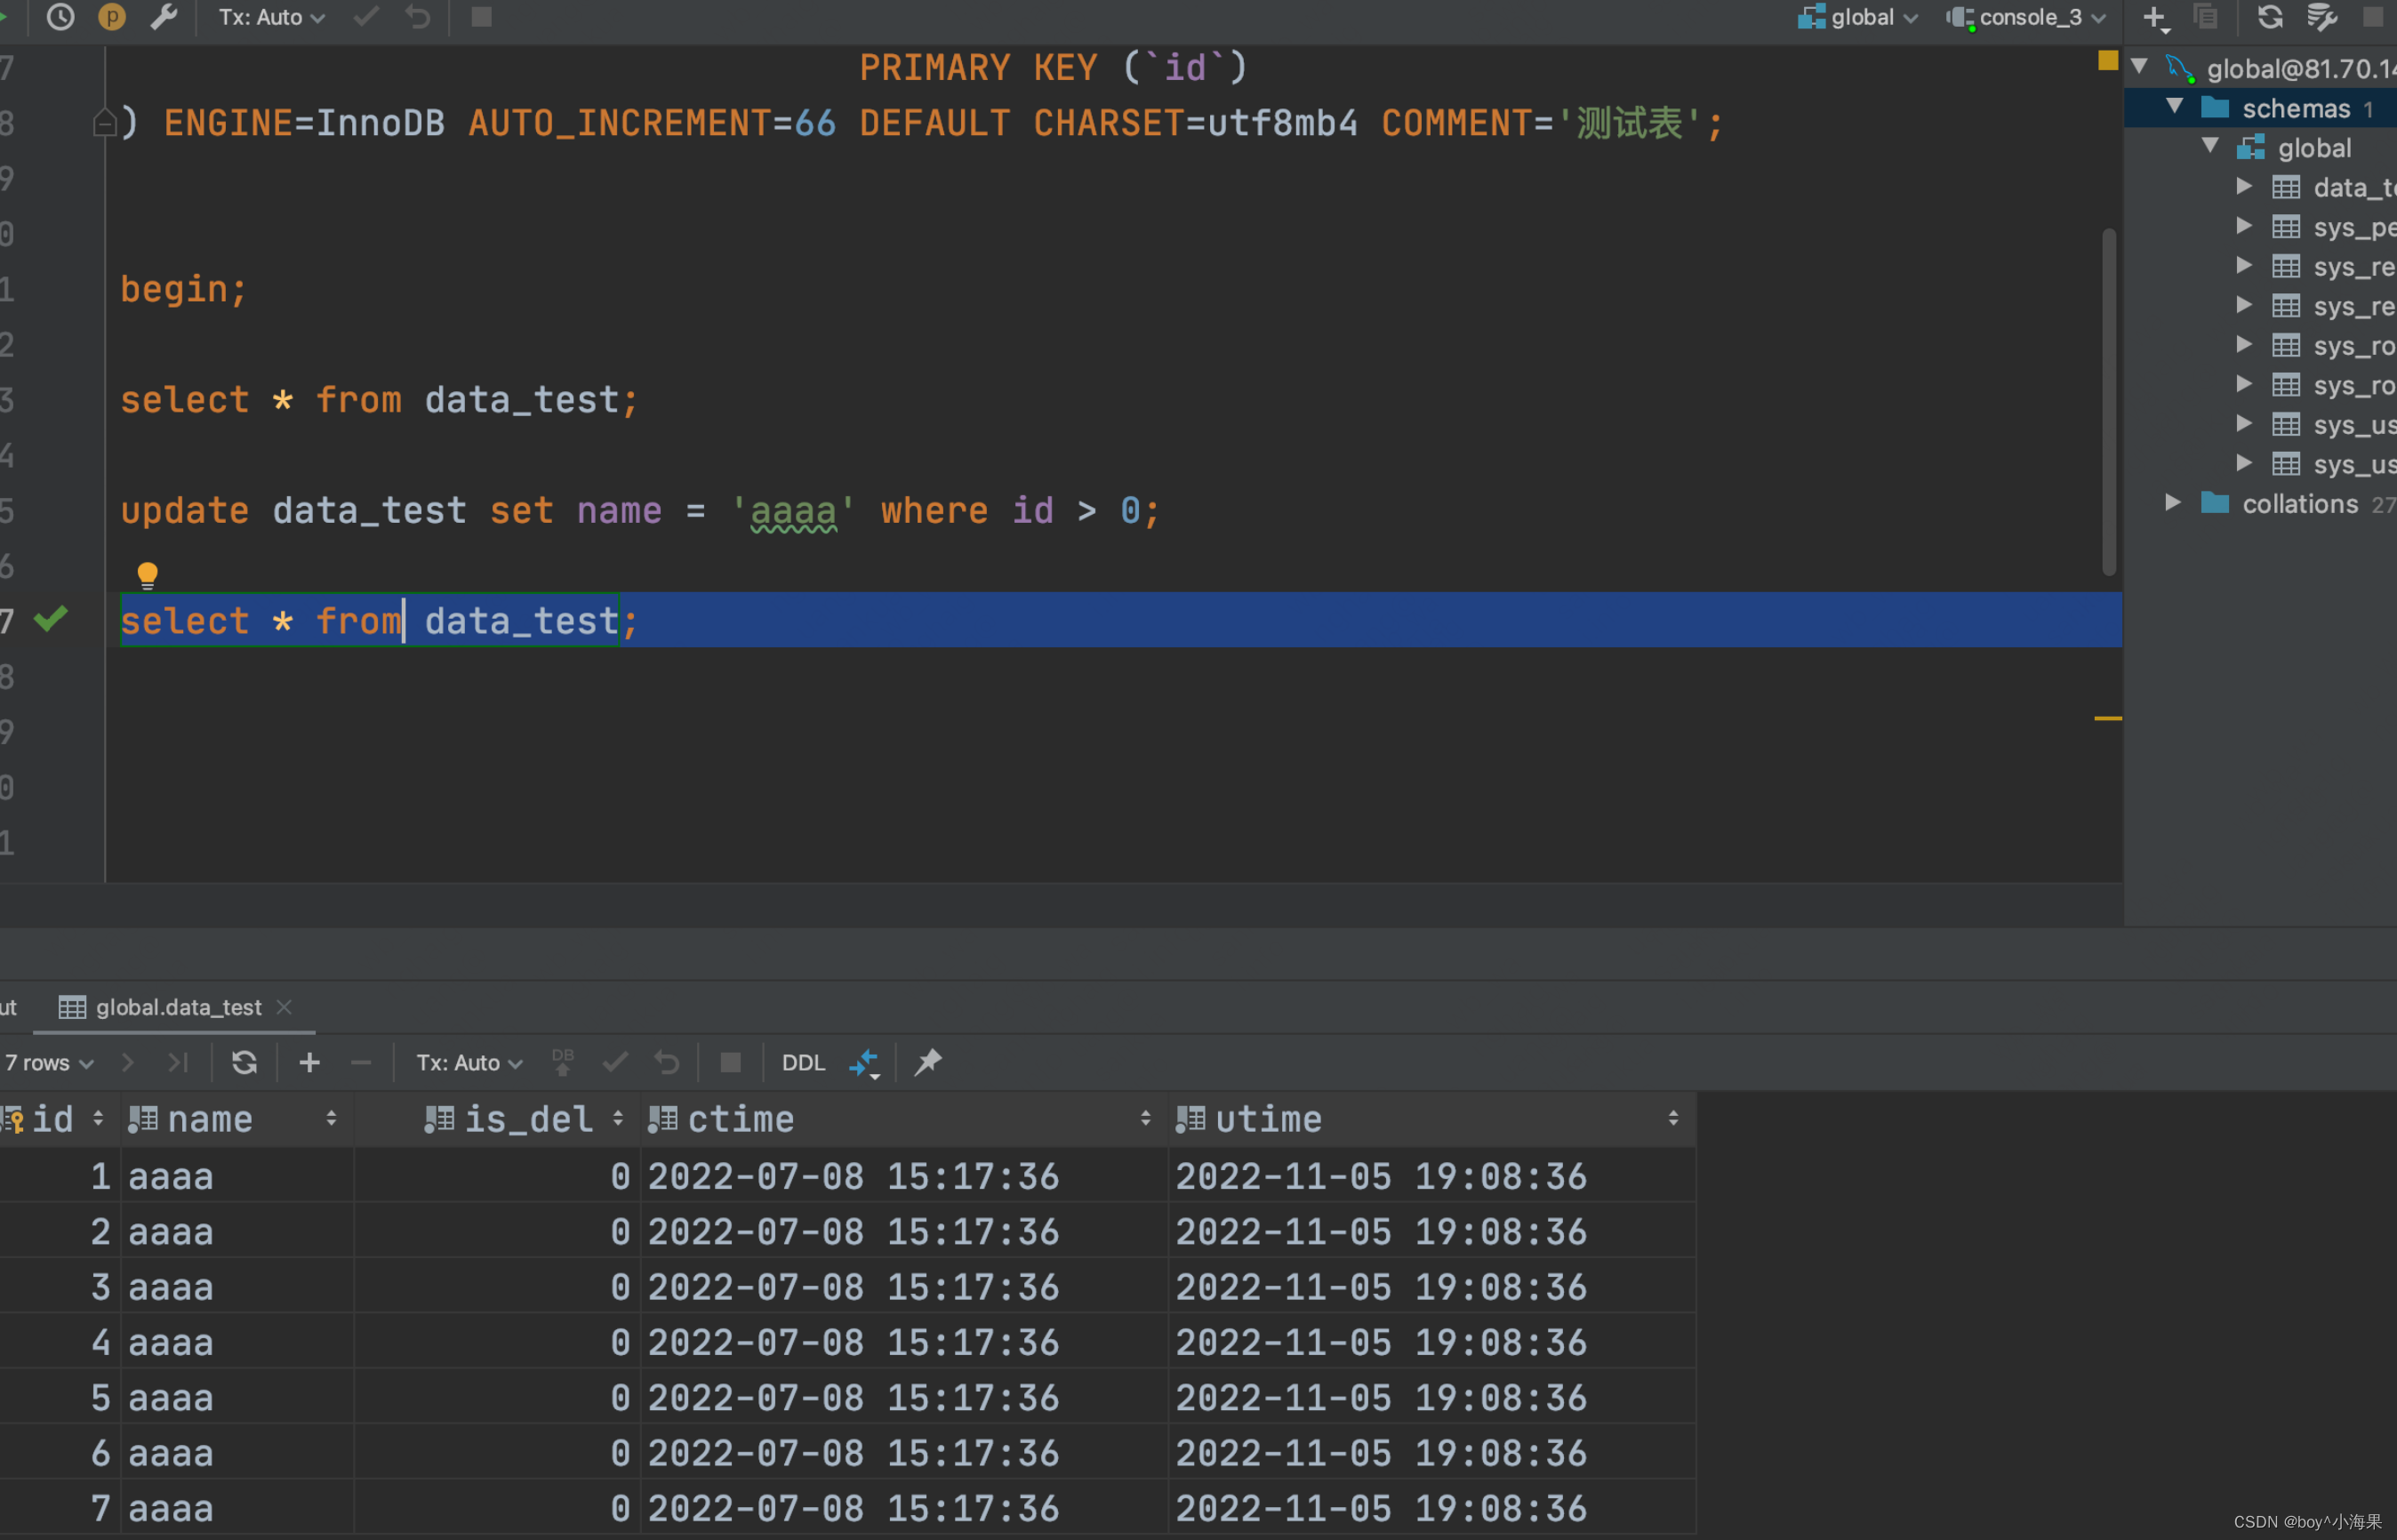Collapse the schemas tree node
This screenshot has height=1540, width=2397.
pyautogui.click(x=2174, y=107)
